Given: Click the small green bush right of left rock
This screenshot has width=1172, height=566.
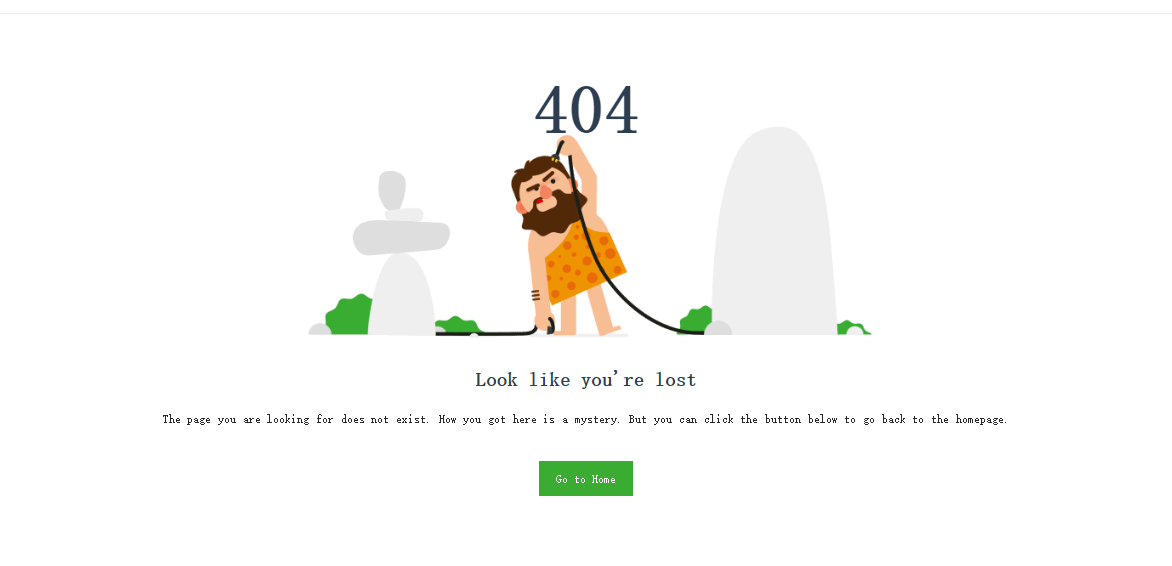Looking at the screenshot, I should [x=457, y=325].
